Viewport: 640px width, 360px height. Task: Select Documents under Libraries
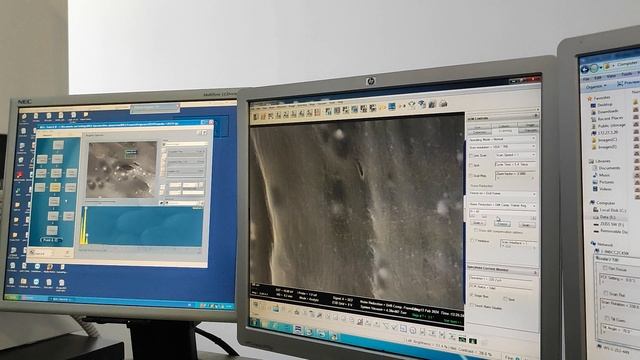coord(606,168)
